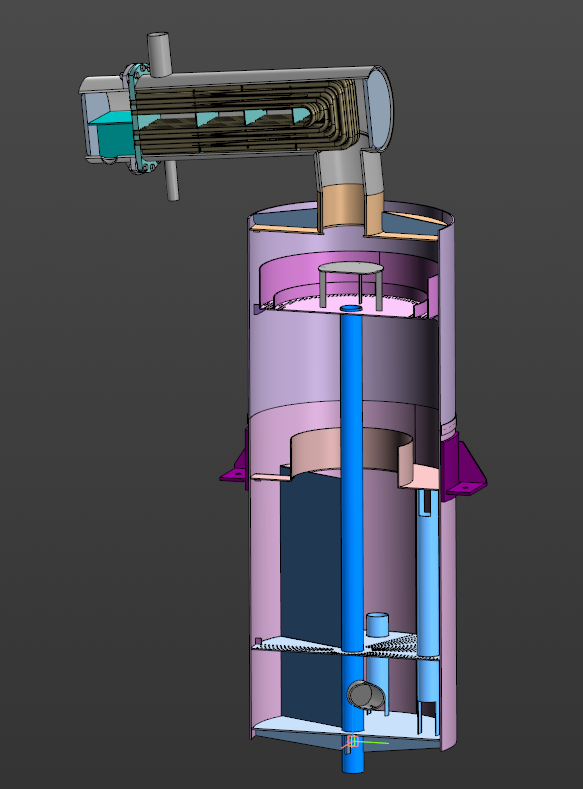Select the gray nozzle atop the heat exchanger

click(x=159, y=54)
